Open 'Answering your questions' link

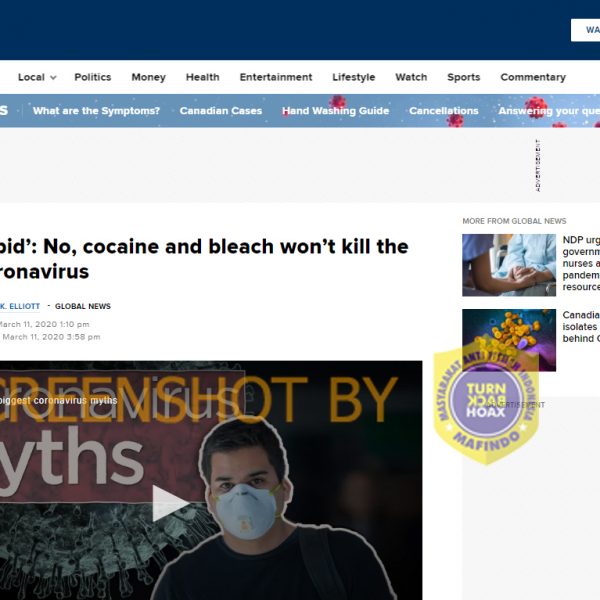pos(549,111)
